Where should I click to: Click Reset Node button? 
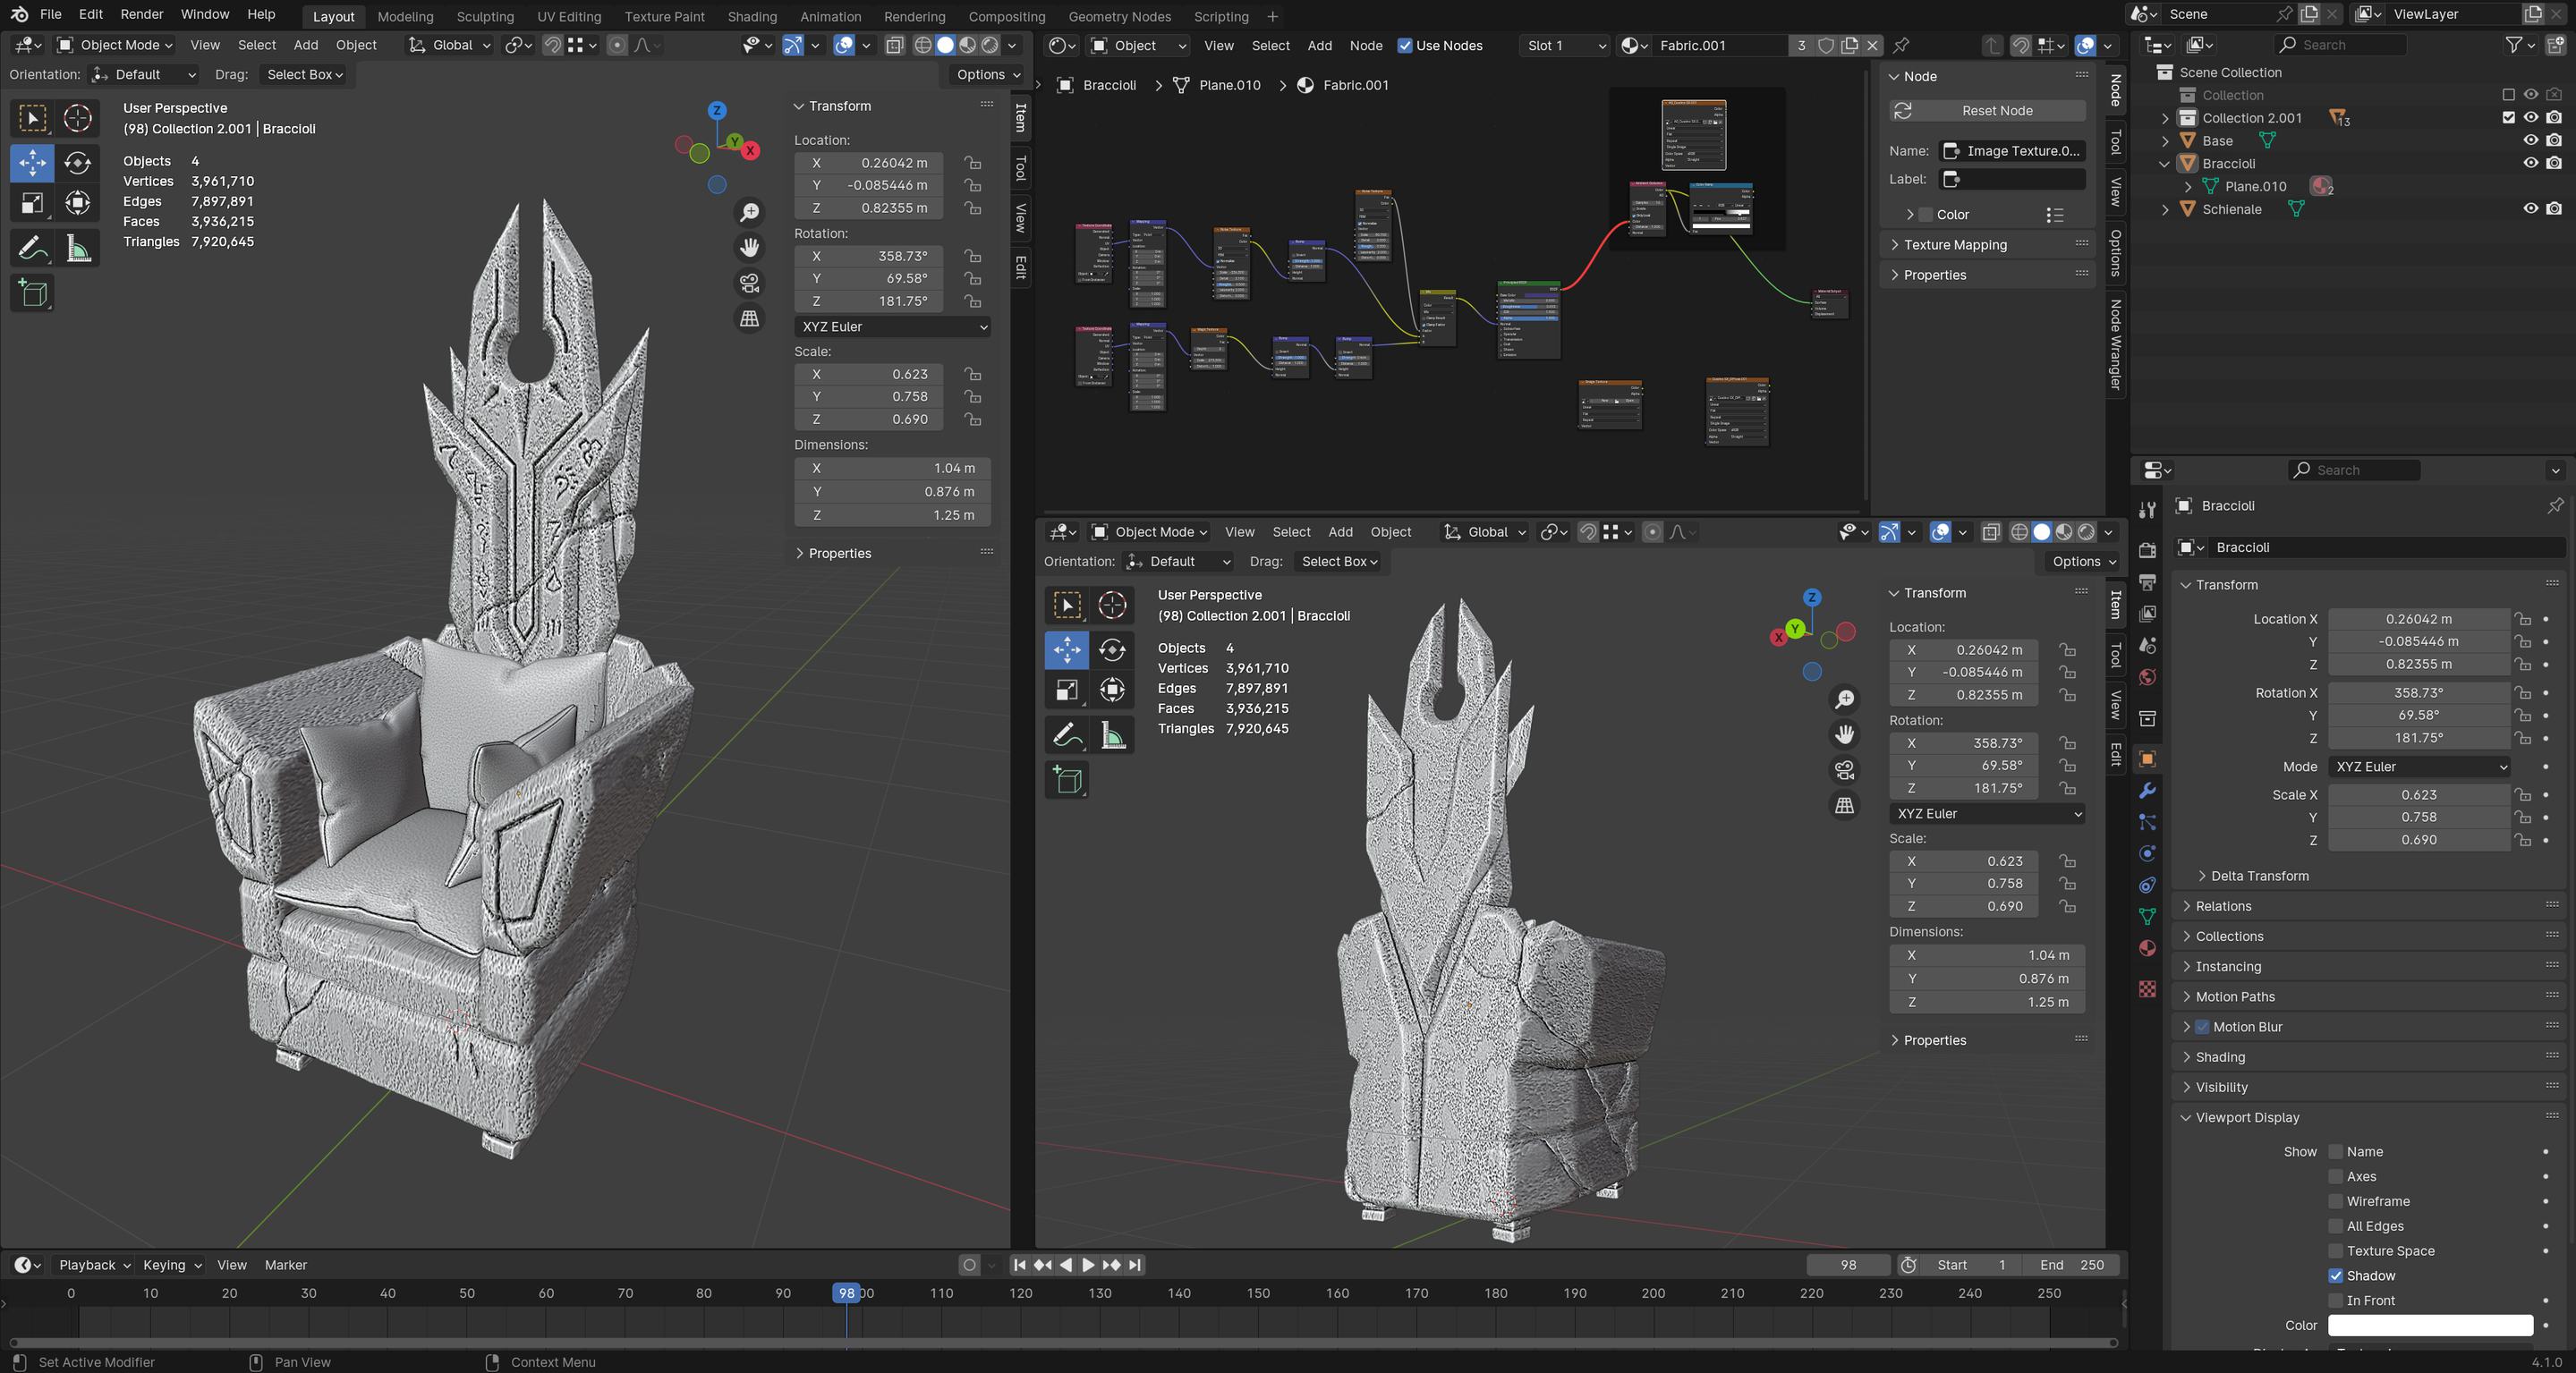tap(1987, 111)
